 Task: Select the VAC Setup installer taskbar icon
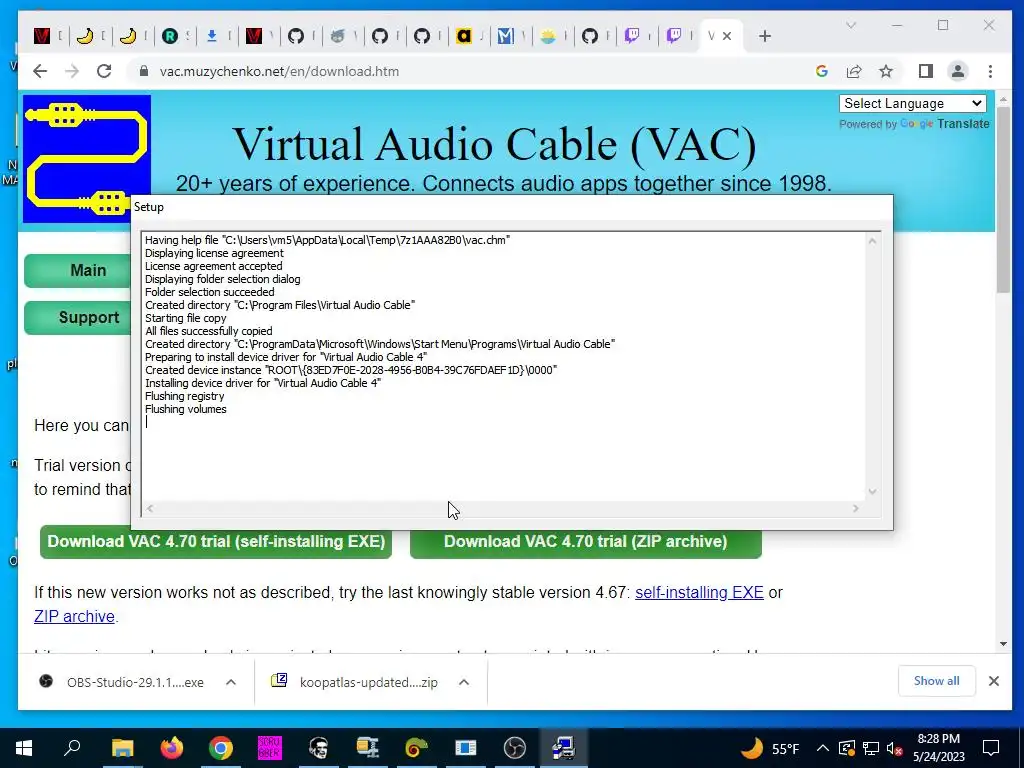click(x=563, y=748)
